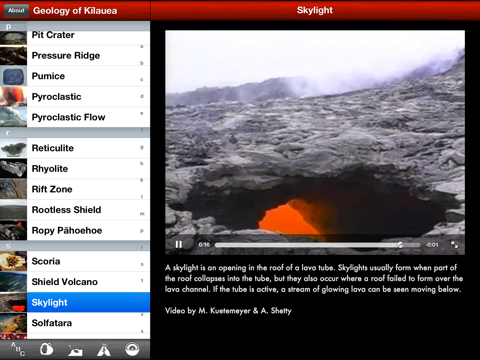Open the ABC alphabetical index tab
The width and height of the screenshot is (480, 360).
18,349
